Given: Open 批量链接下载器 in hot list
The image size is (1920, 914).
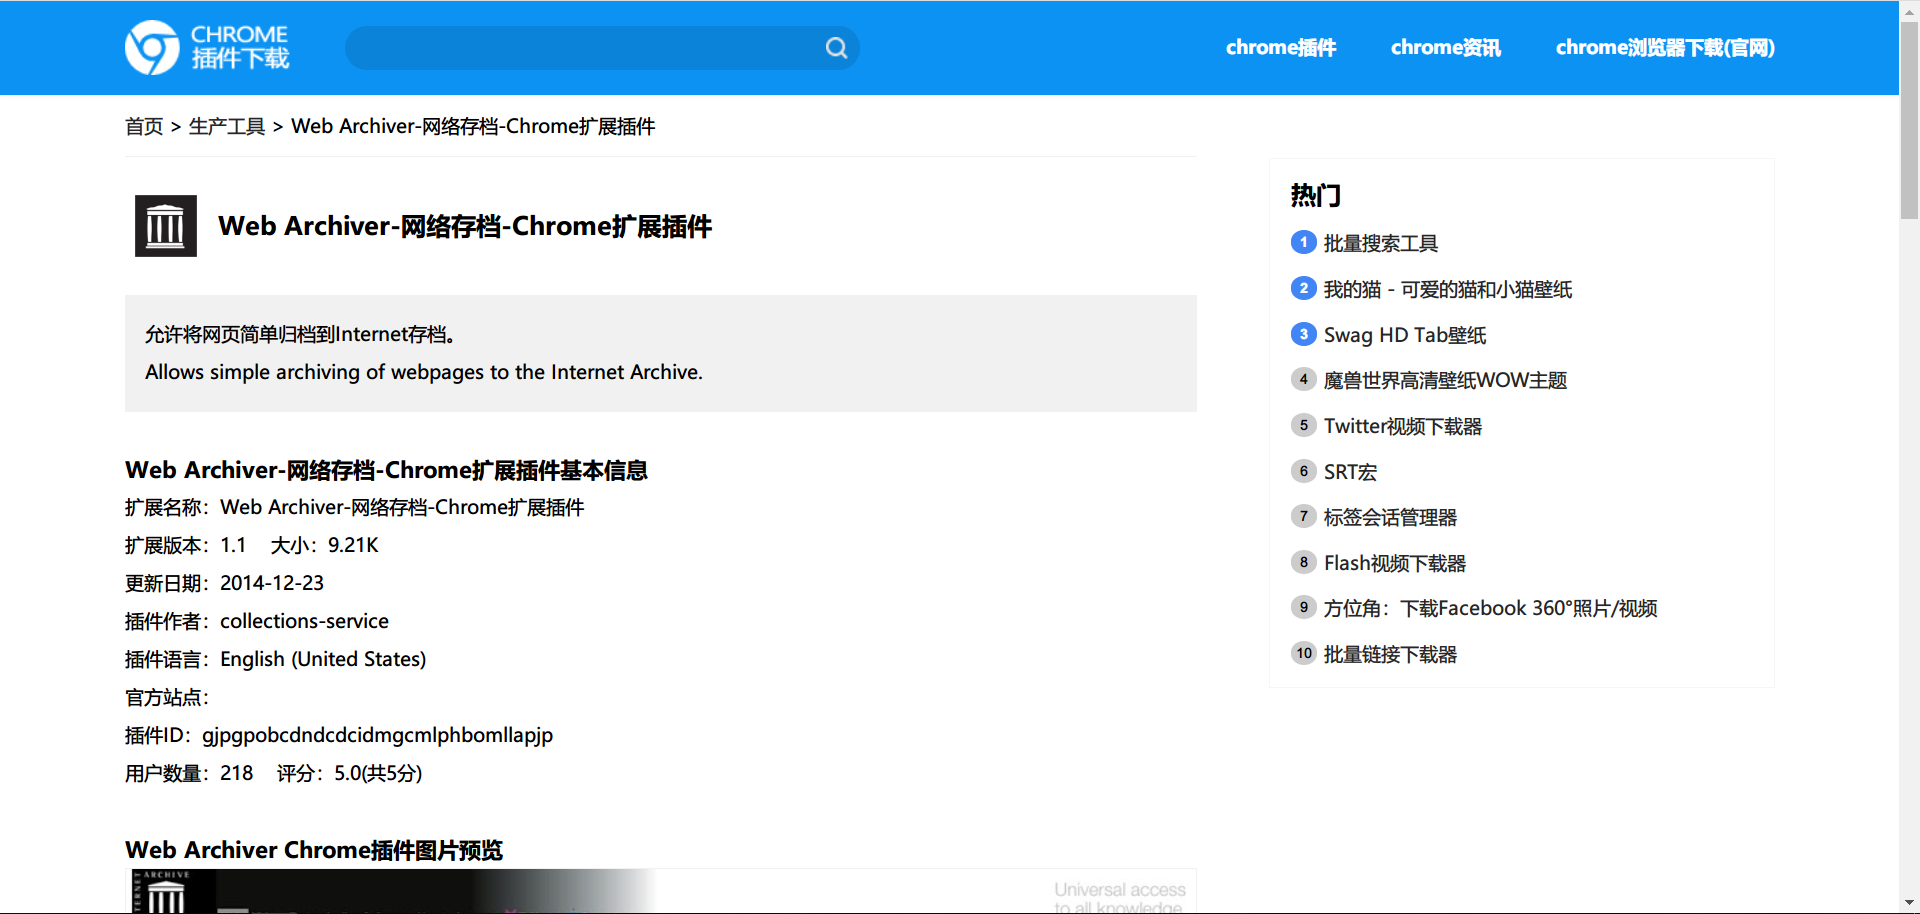Looking at the screenshot, I should point(1389,655).
